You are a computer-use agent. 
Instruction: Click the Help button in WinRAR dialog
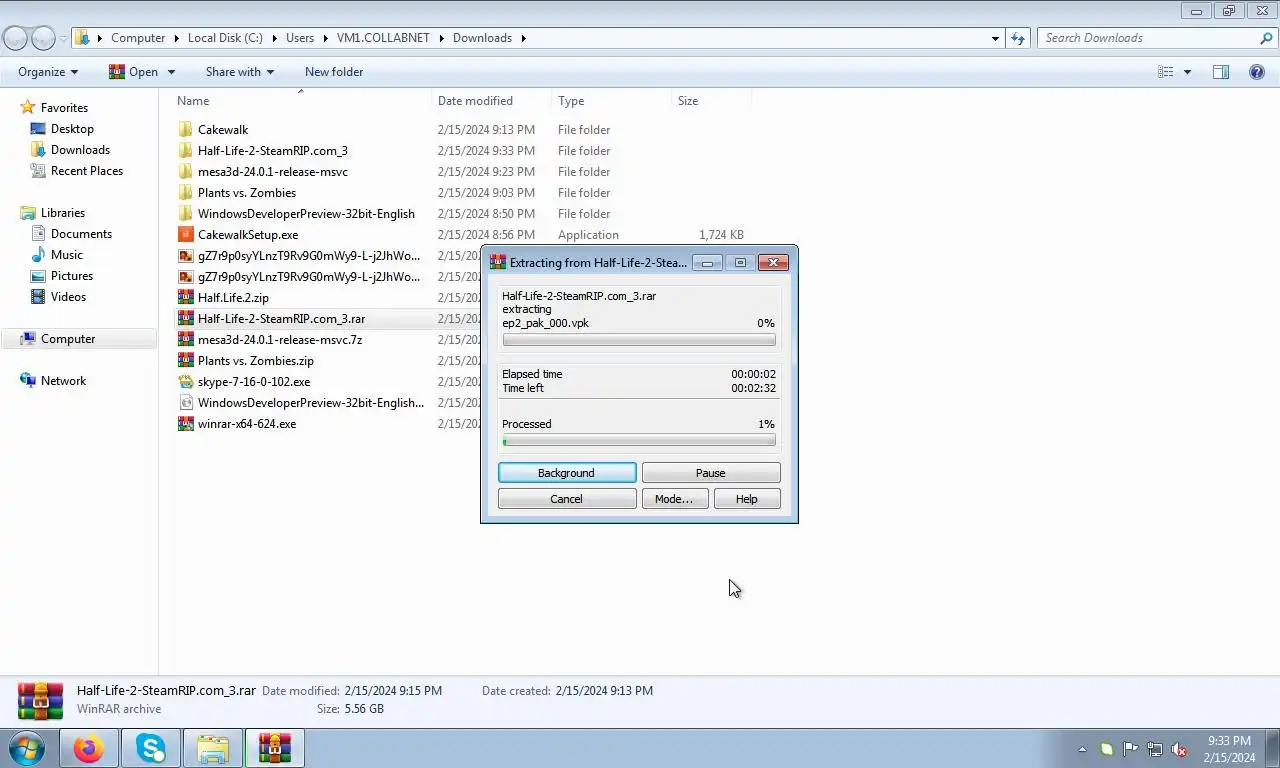[x=747, y=499]
